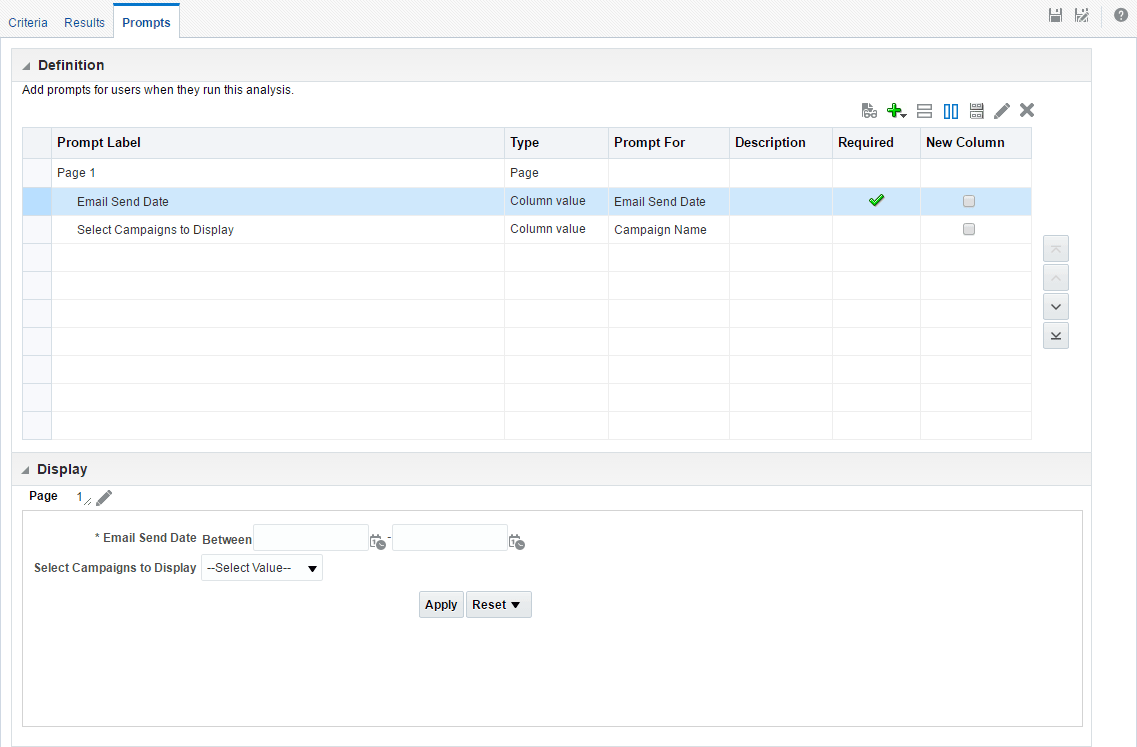Click the Delete X icon in Definition toolbar
This screenshot has height=747, width=1137.
click(x=1027, y=110)
